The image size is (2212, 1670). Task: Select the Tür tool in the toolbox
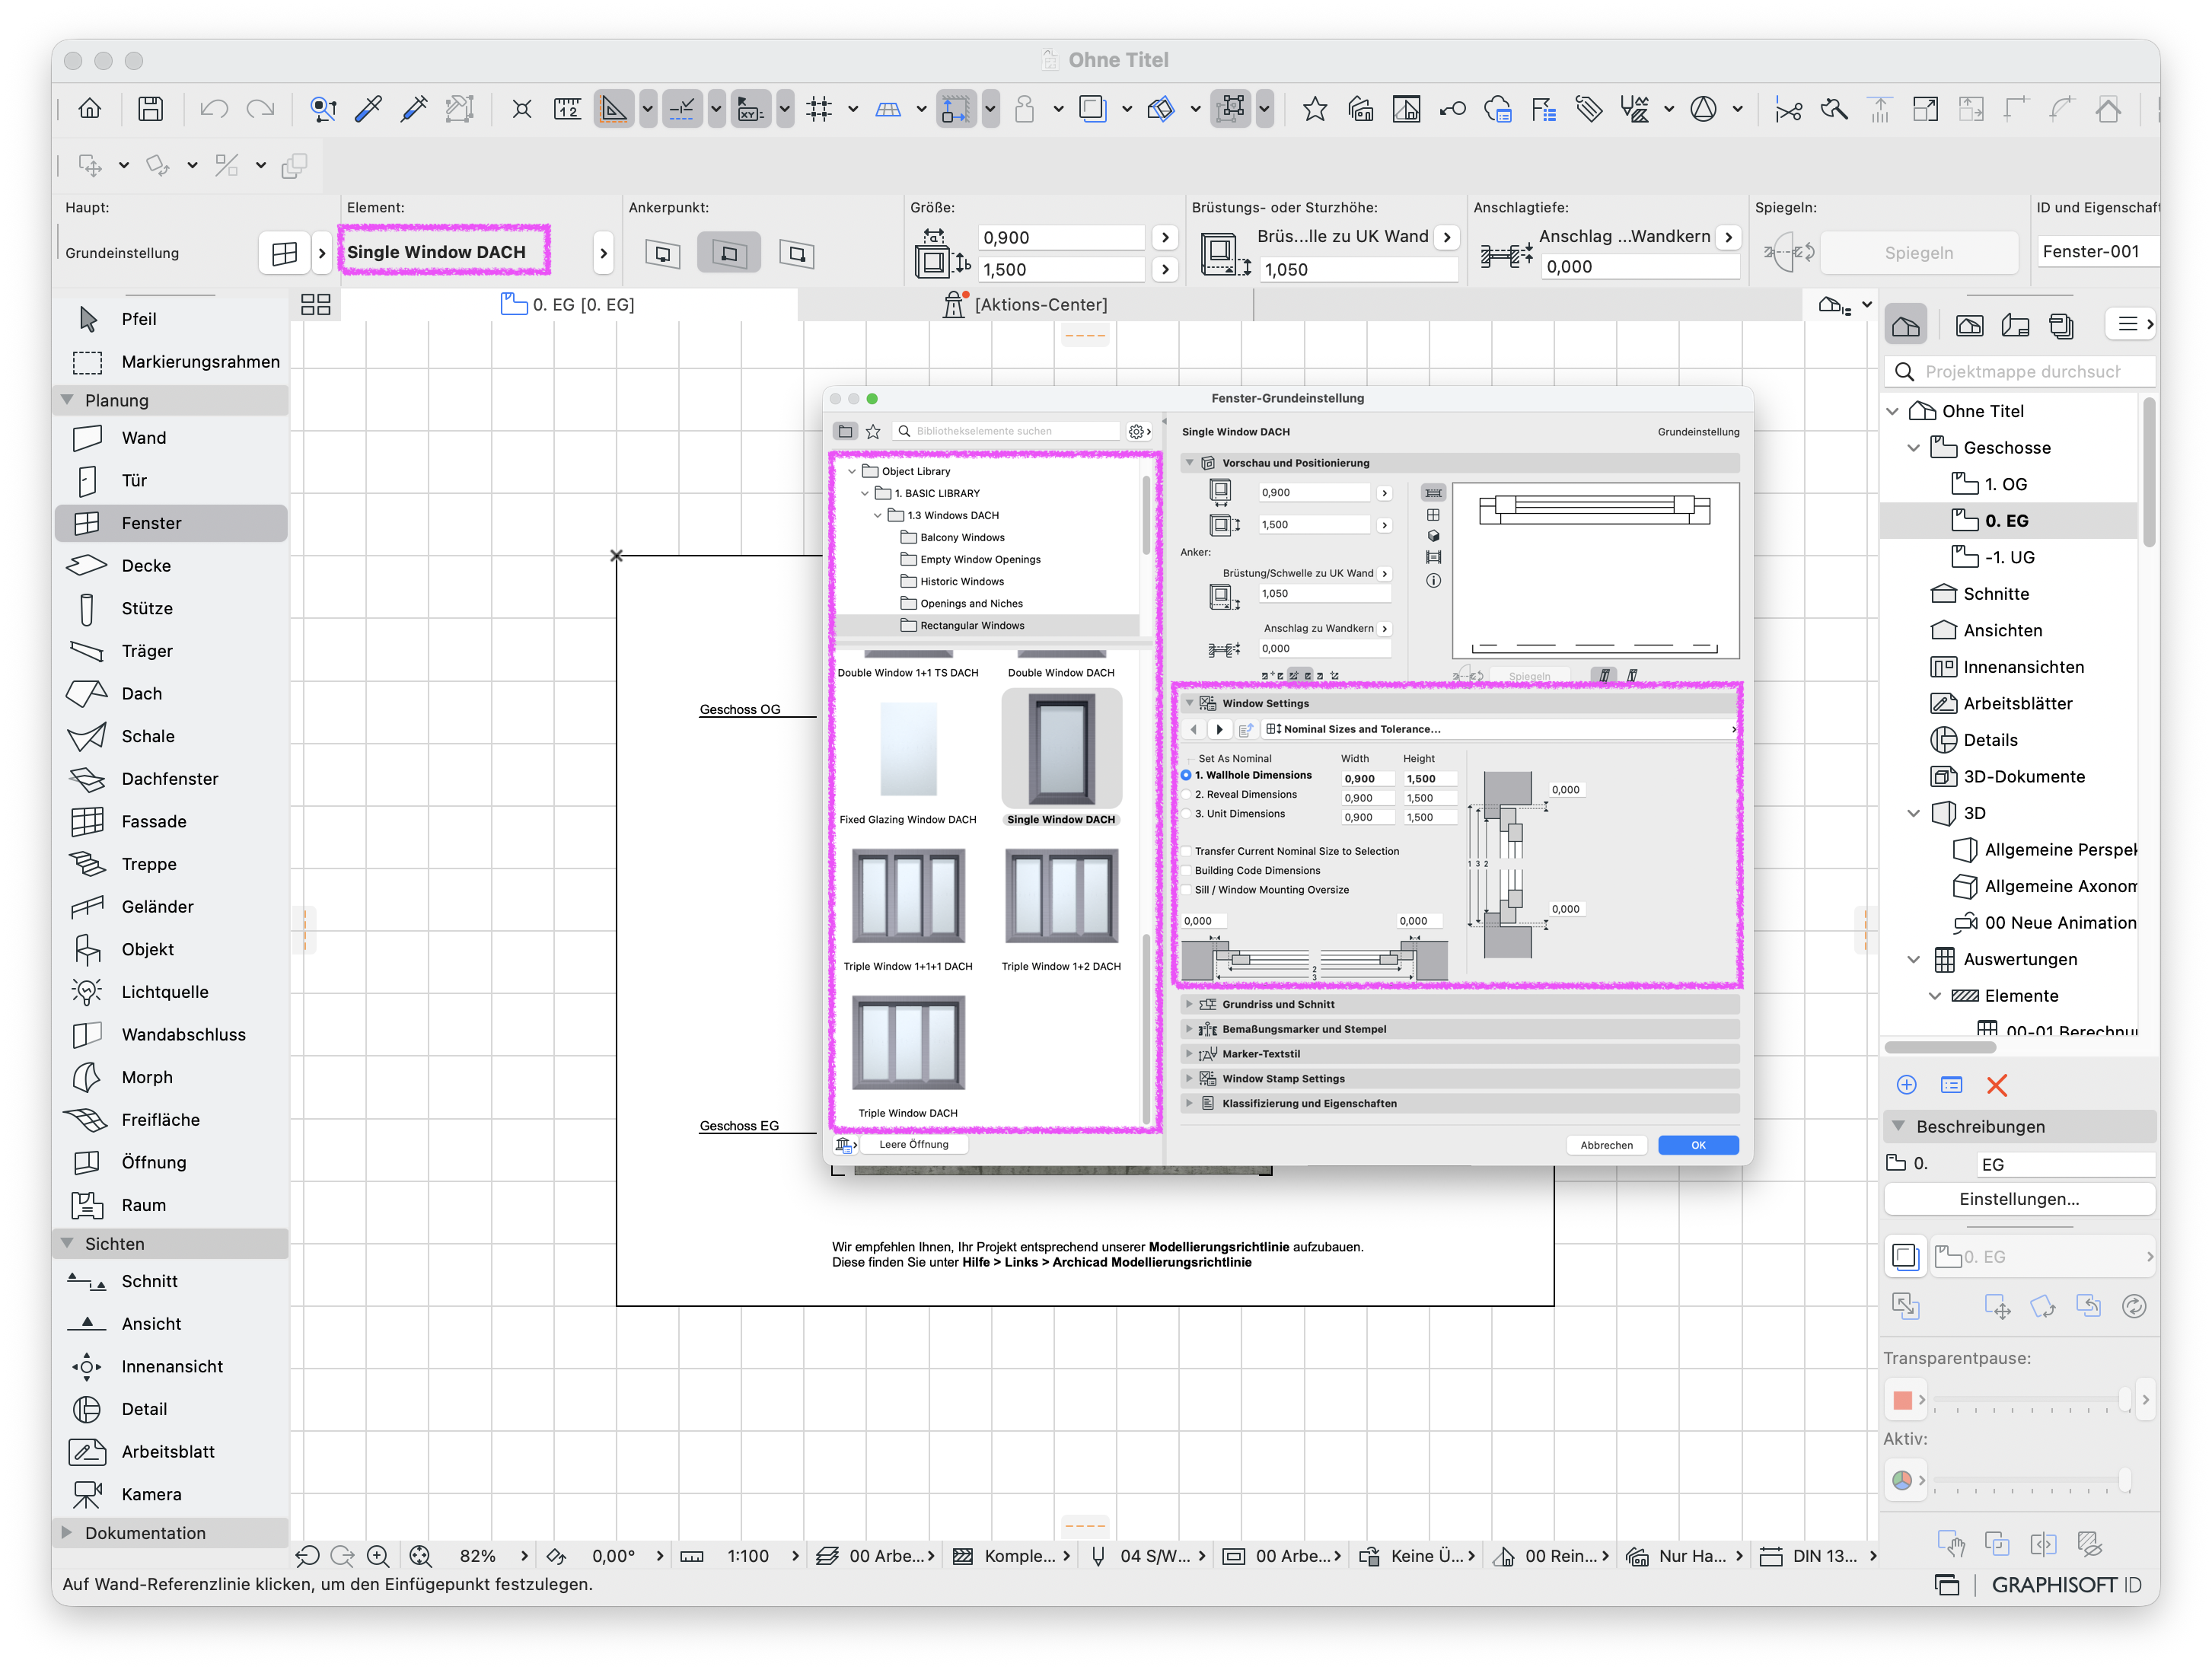click(x=171, y=481)
